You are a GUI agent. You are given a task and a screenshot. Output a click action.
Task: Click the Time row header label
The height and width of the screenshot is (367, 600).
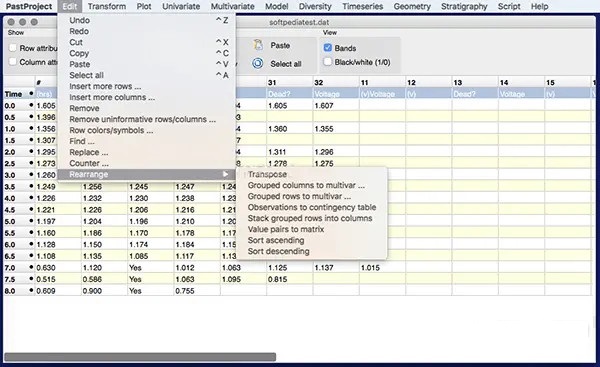[13, 94]
